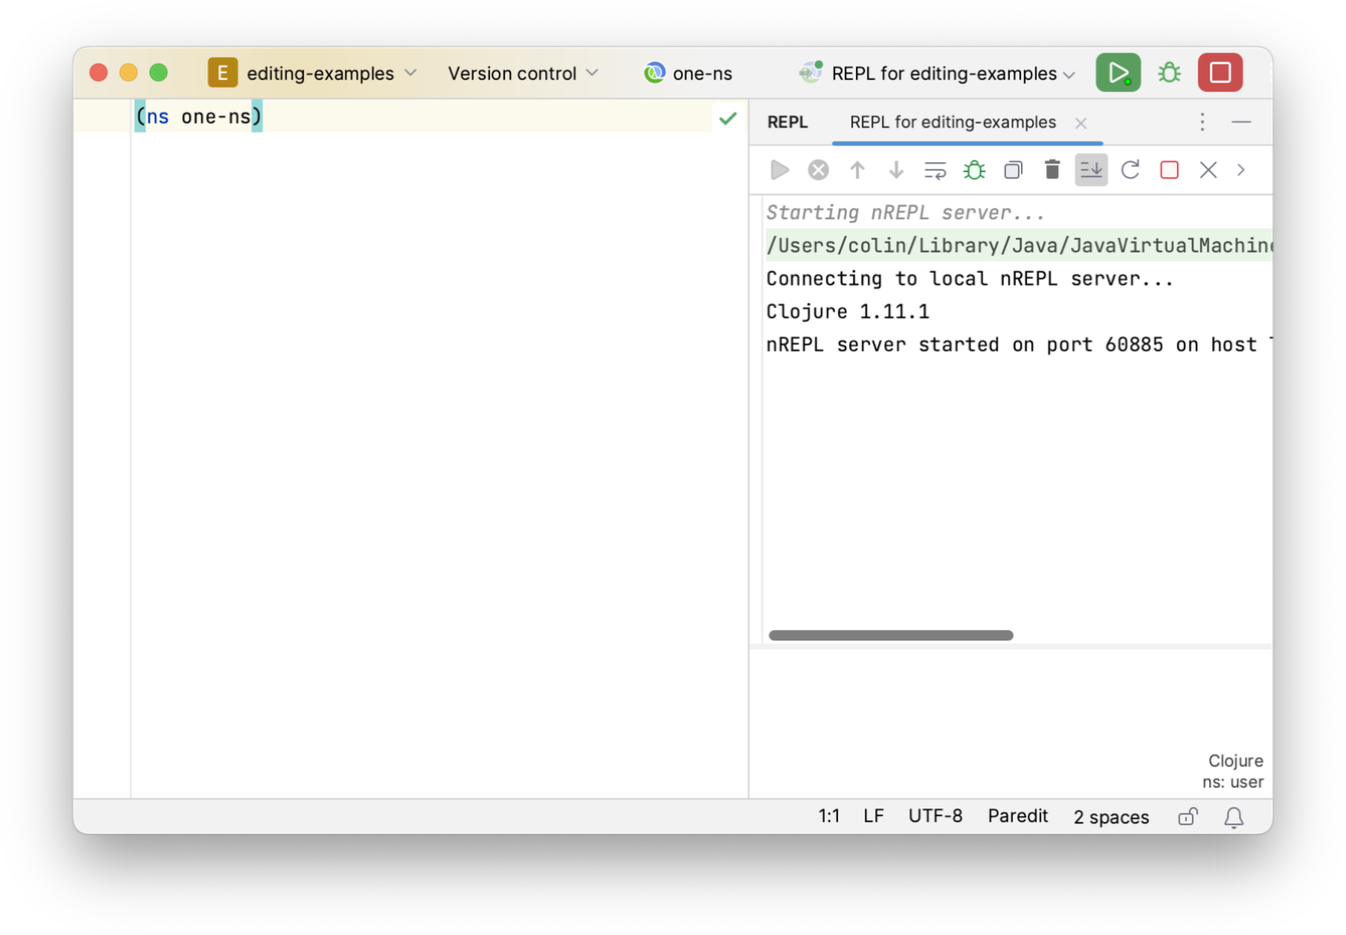Viewport: 1346px width, 935px height.
Task: Click the Java path link in the REPL output
Action: pos(1018,245)
